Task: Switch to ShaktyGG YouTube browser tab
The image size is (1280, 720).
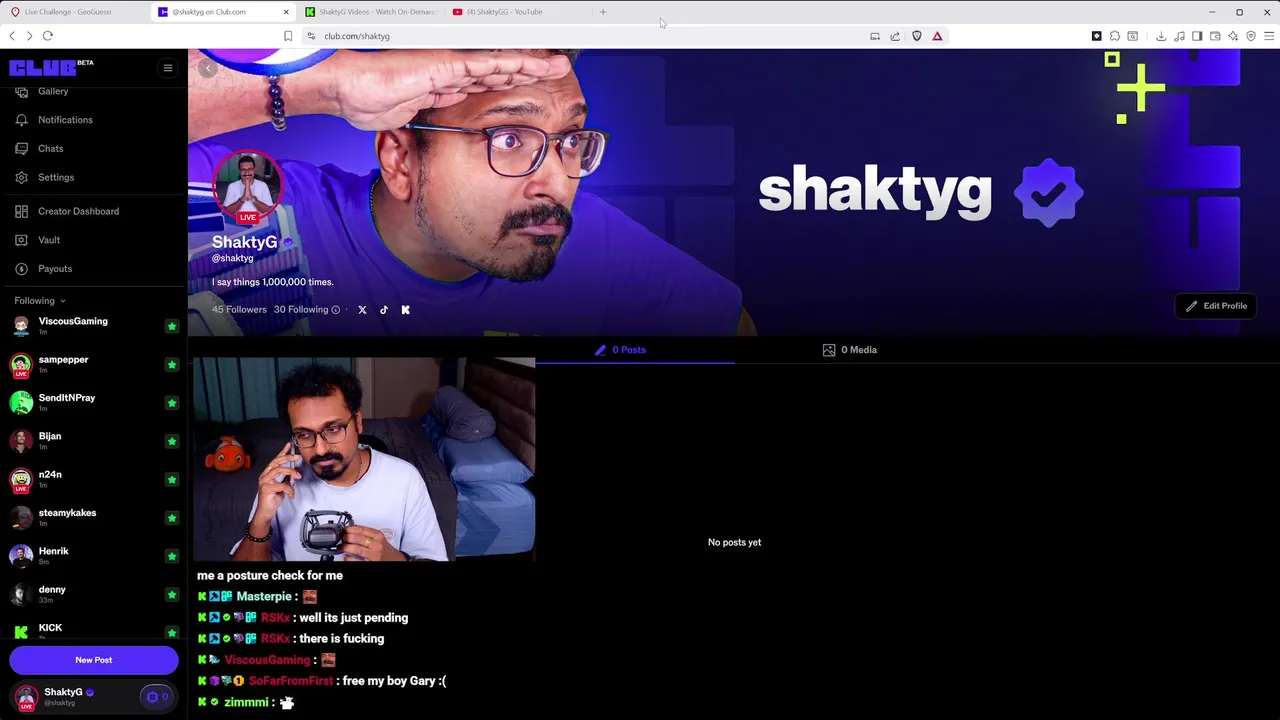Action: click(518, 12)
